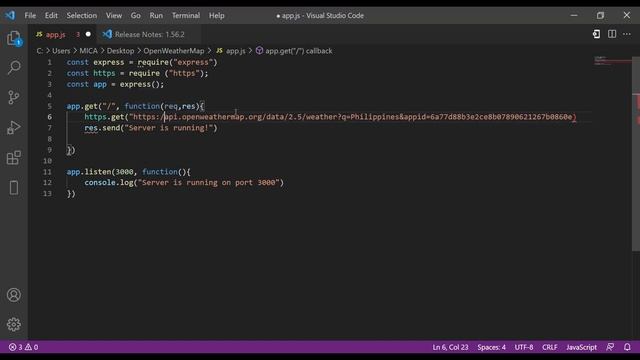Open the editor More Actions ellipsis

click(x=627, y=34)
